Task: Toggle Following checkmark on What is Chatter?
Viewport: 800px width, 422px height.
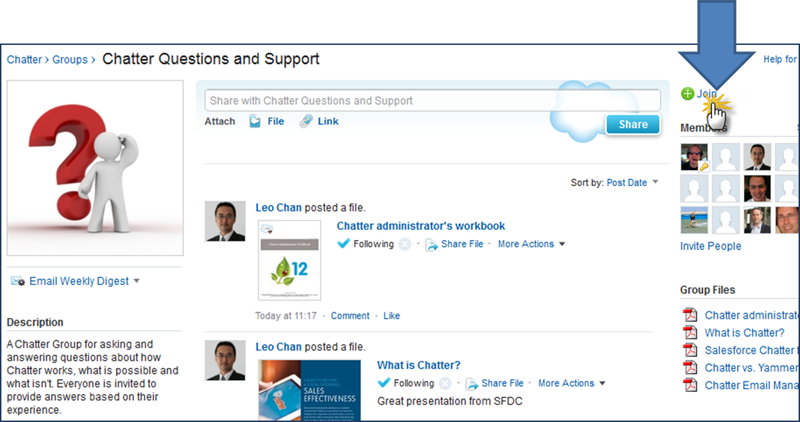Action: click(x=384, y=383)
